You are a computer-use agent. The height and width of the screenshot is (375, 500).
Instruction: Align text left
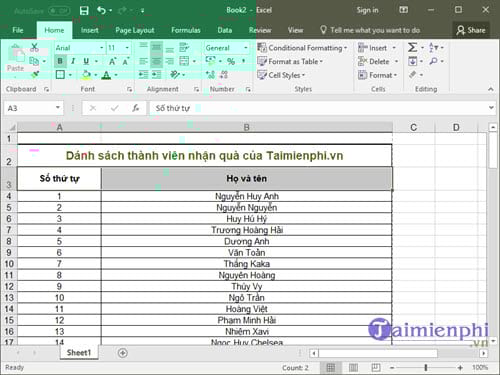143,61
